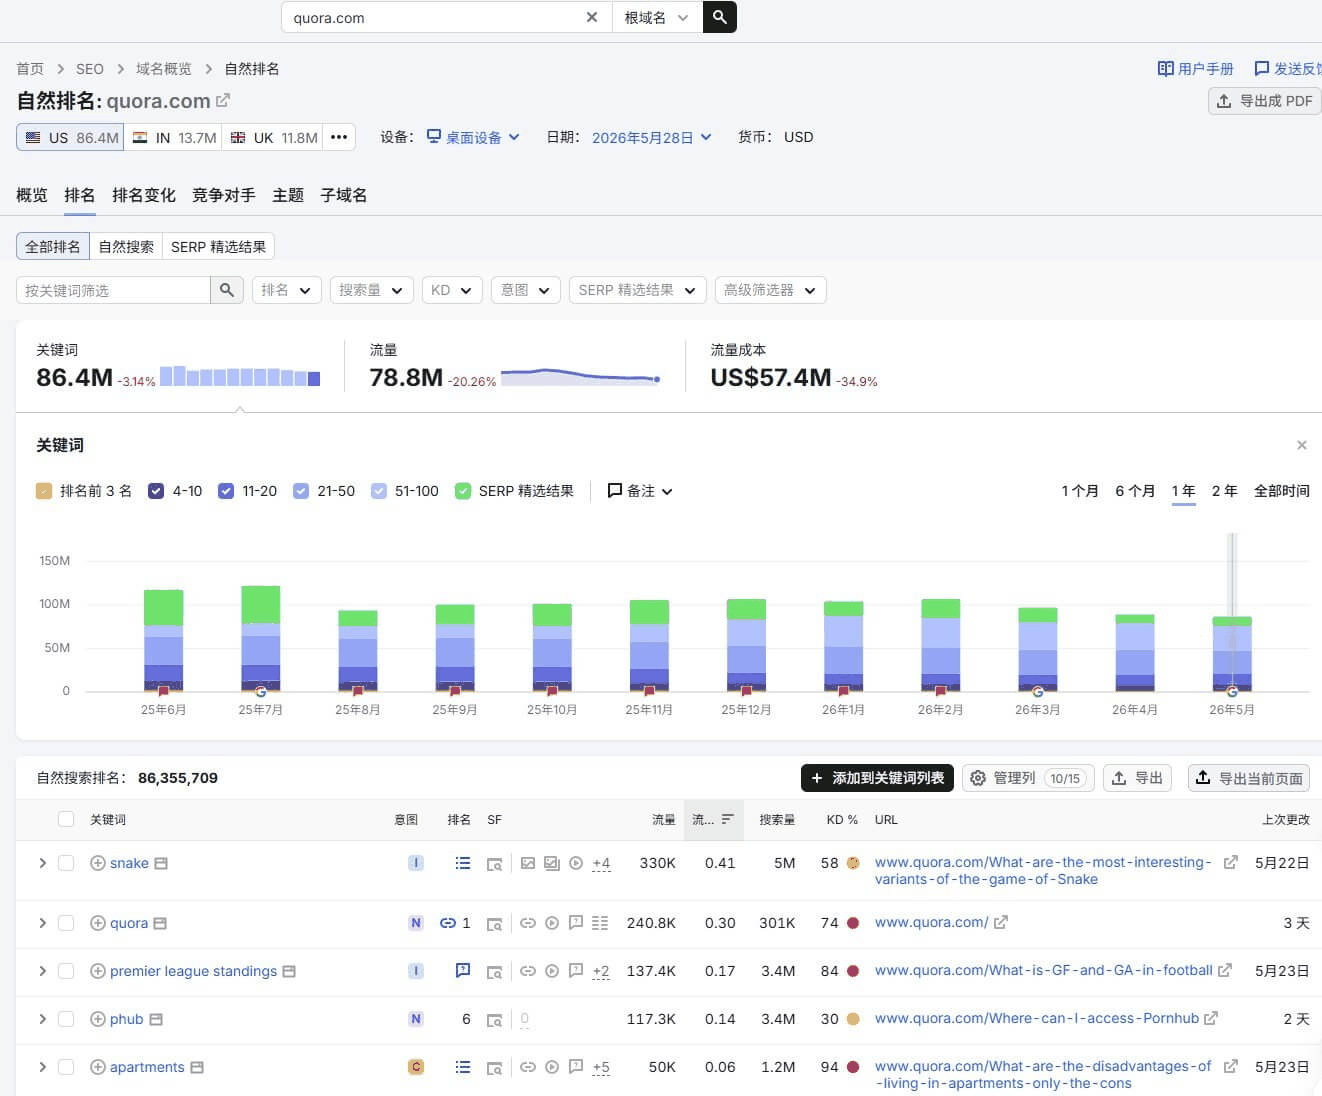Tick the checkbox for the snake row

pos(66,863)
